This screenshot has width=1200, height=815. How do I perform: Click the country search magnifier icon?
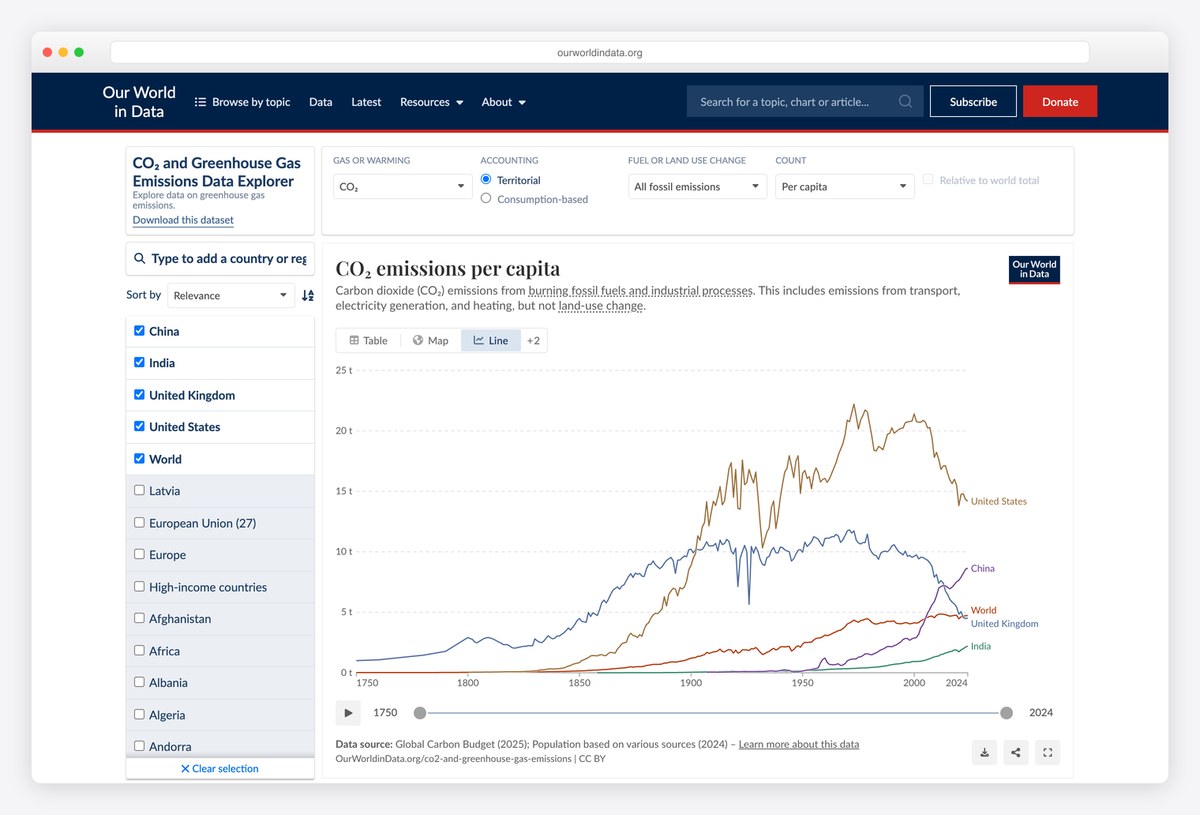[138, 258]
